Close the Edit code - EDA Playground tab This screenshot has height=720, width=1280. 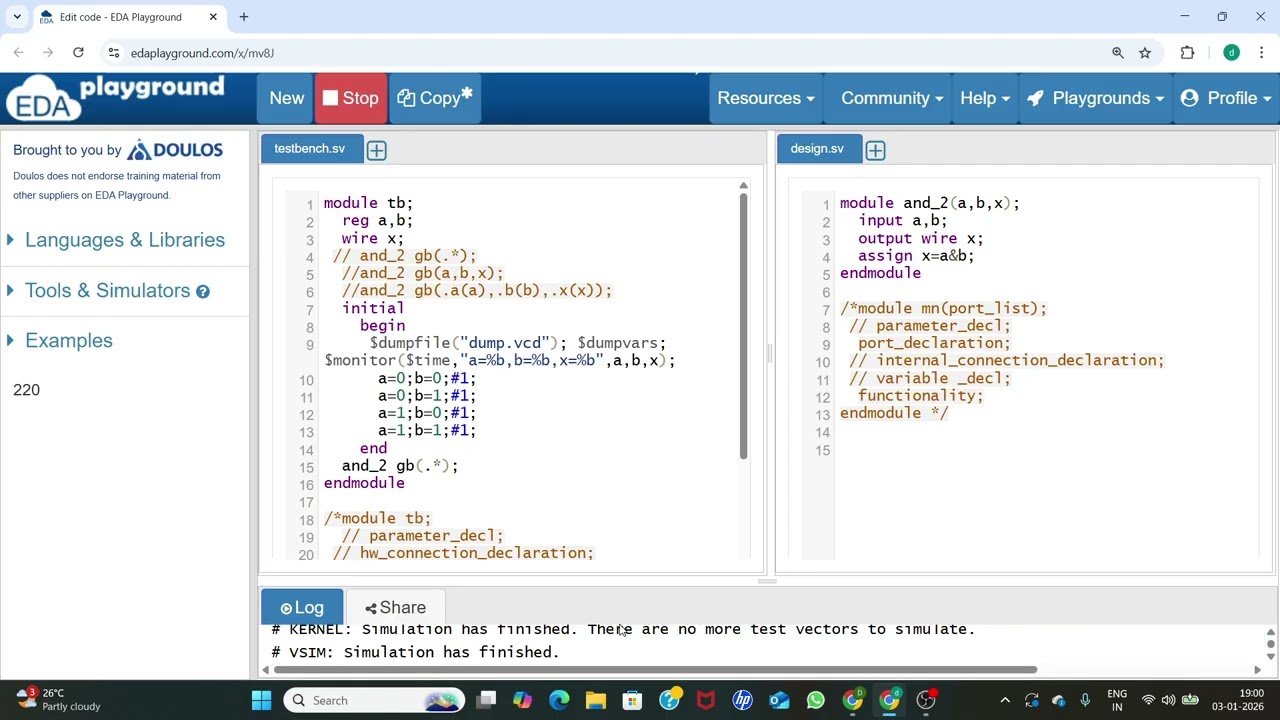coord(213,17)
